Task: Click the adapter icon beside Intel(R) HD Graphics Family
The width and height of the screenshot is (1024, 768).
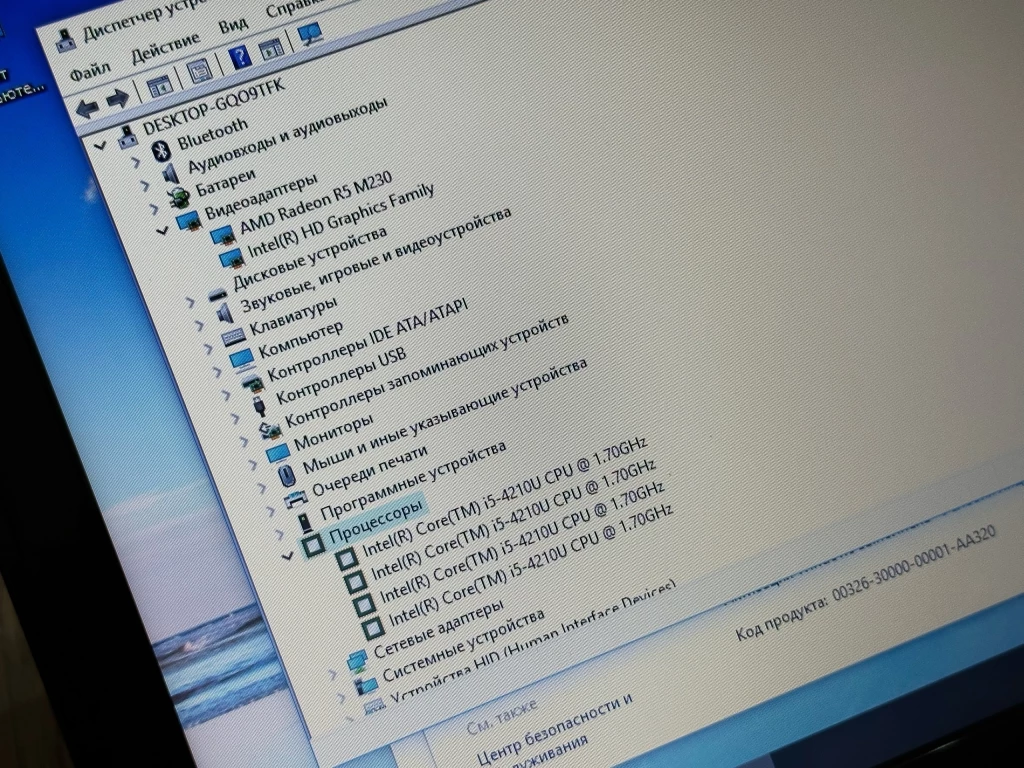Action: pos(232,259)
